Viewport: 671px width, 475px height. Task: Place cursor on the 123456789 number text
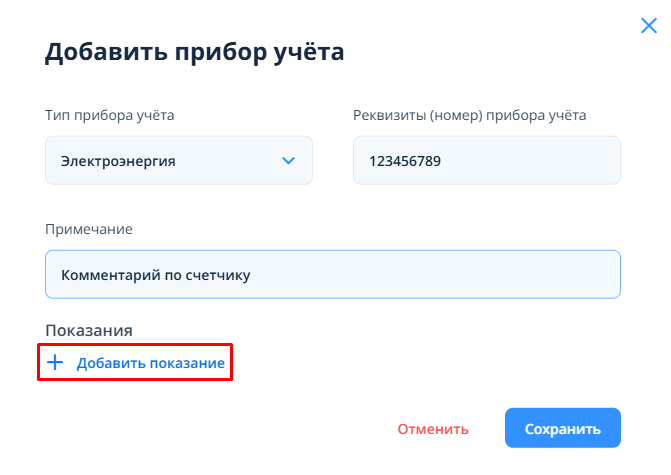[x=405, y=160]
